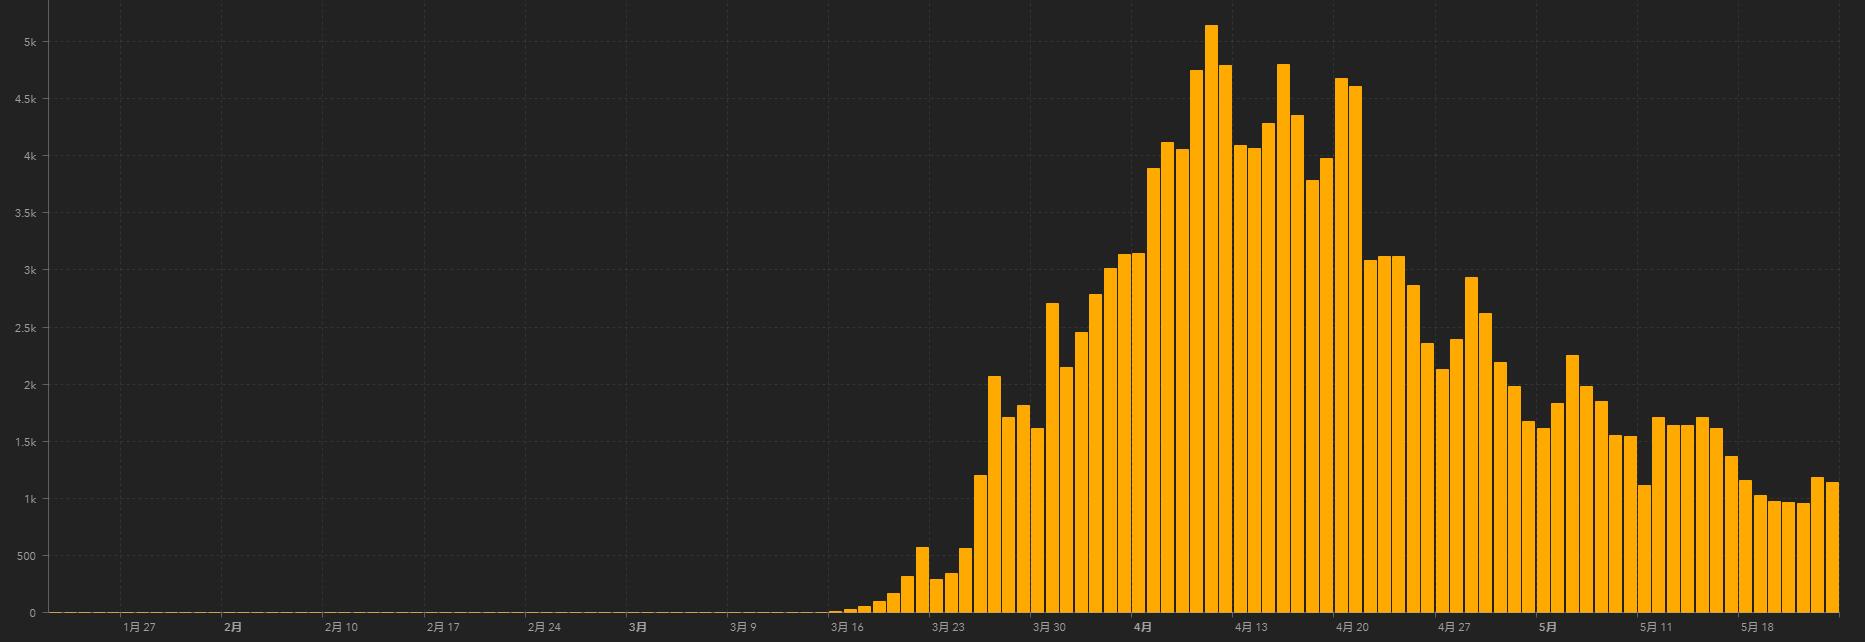Click the '3.5k' y-axis label
1865x642 pixels.
(x=25, y=214)
